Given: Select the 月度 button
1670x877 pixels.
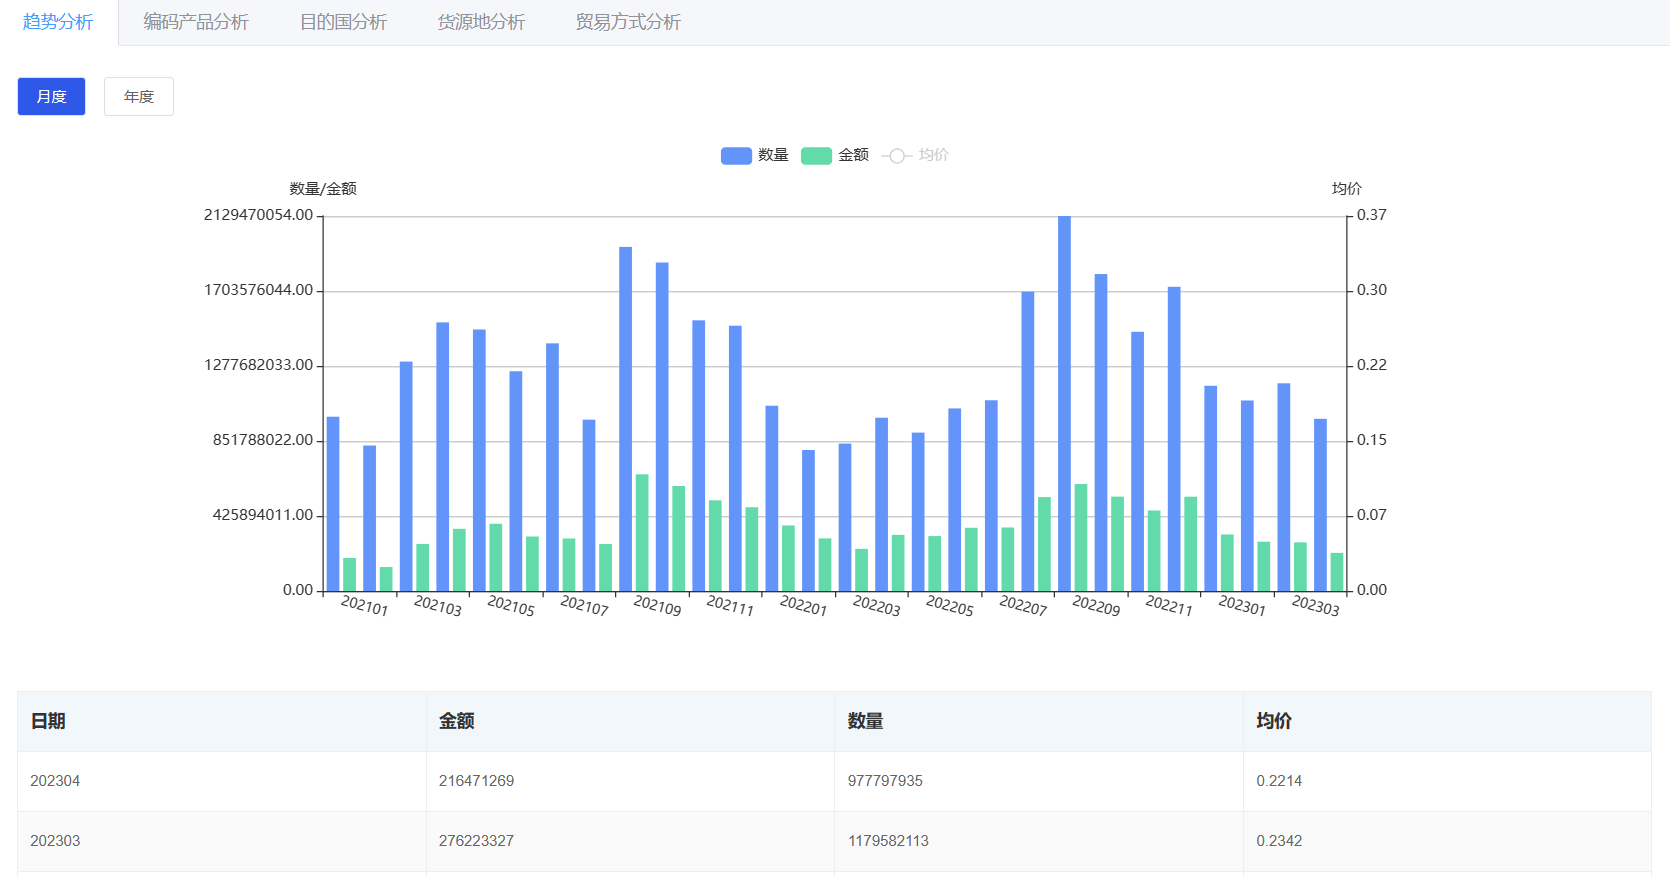Looking at the screenshot, I should point(51,97).
